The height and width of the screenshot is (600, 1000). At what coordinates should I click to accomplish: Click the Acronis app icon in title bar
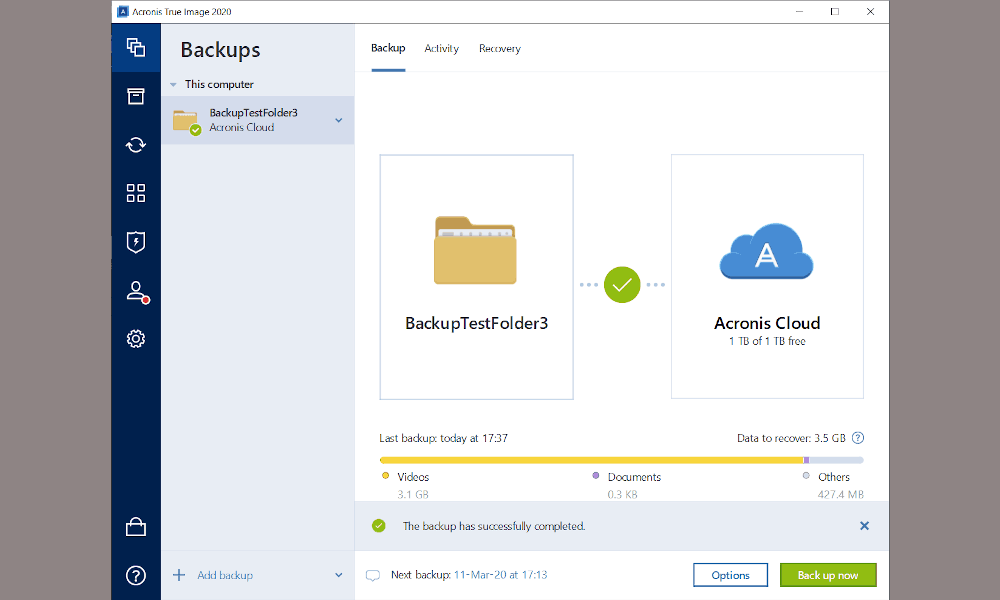click(x=123, y=11)
